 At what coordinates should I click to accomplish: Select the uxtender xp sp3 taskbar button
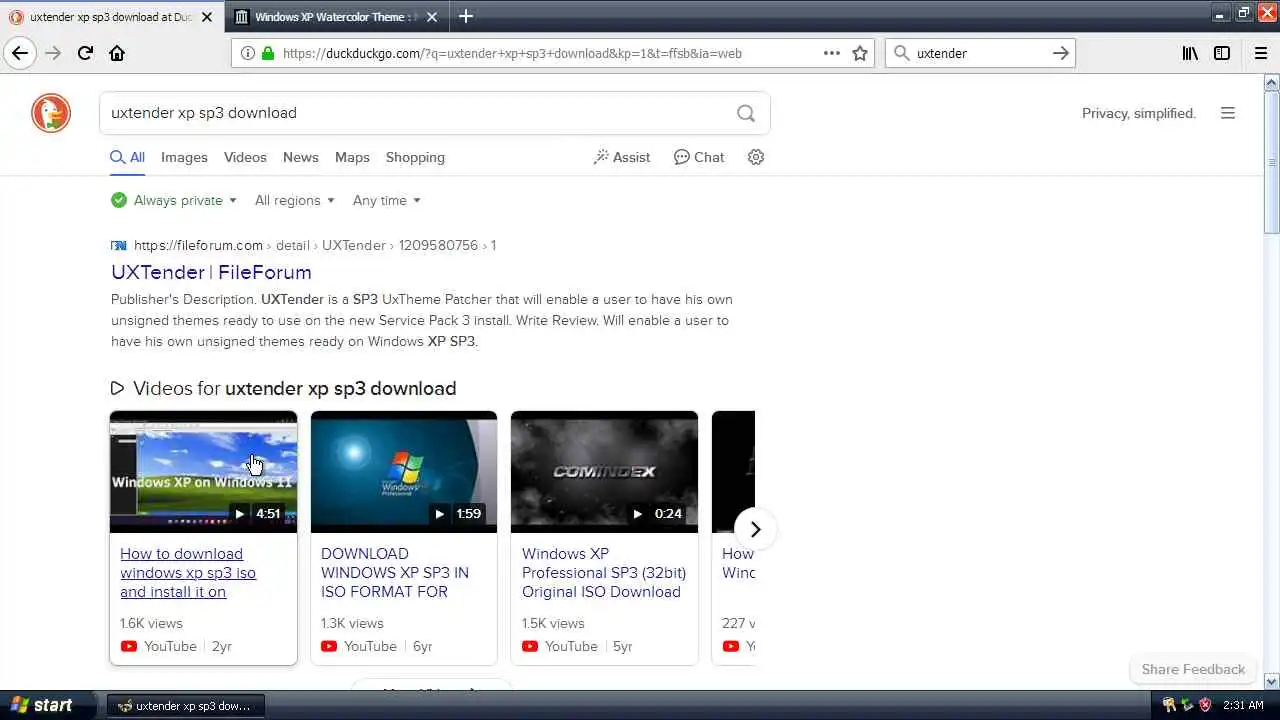click(185, 705)
